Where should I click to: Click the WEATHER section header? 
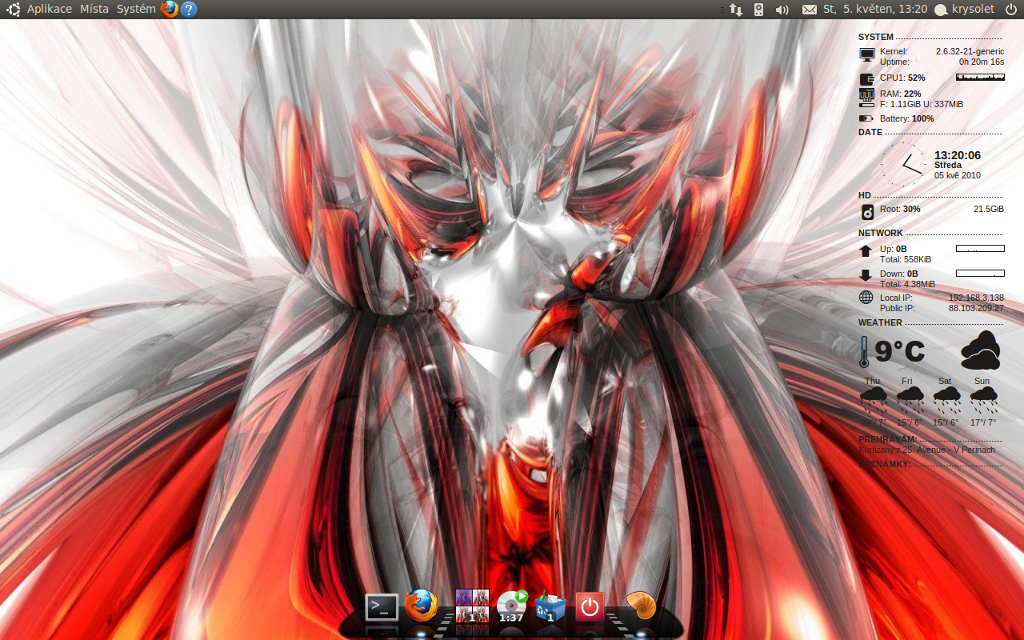pyautogui.click(x=880, y=323)
